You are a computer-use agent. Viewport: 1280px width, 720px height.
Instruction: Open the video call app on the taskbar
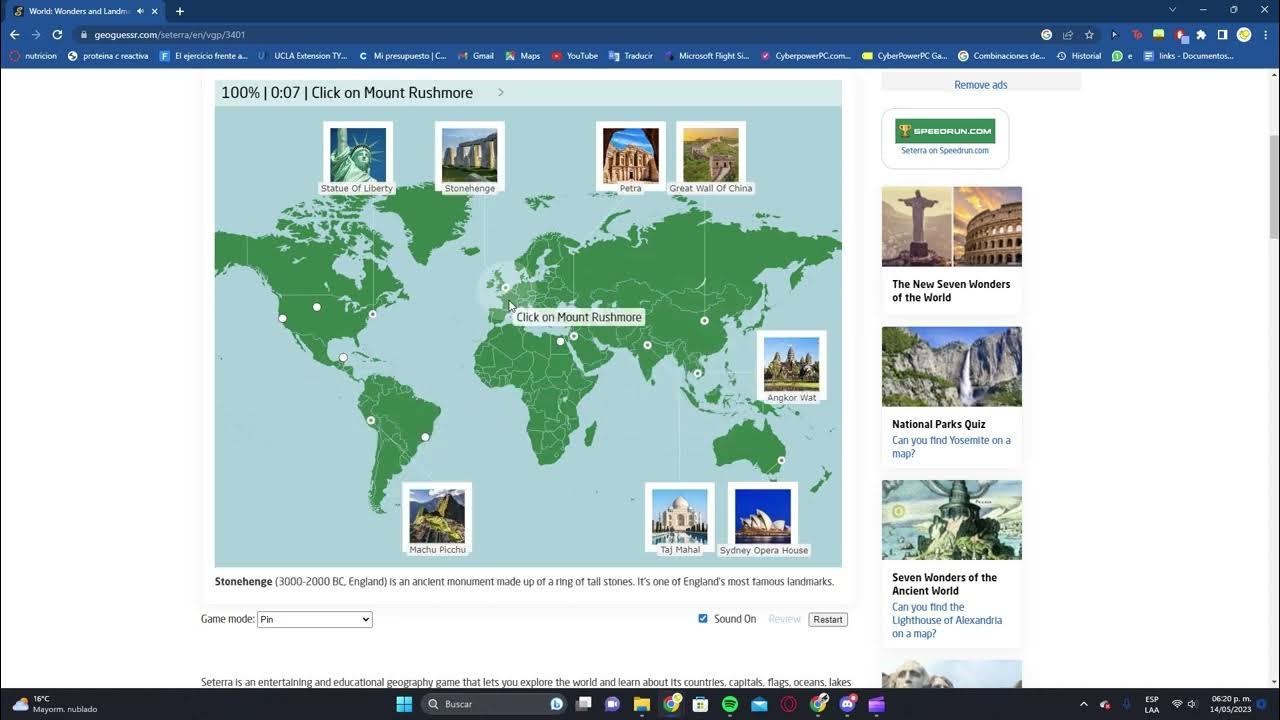[613, 704]
